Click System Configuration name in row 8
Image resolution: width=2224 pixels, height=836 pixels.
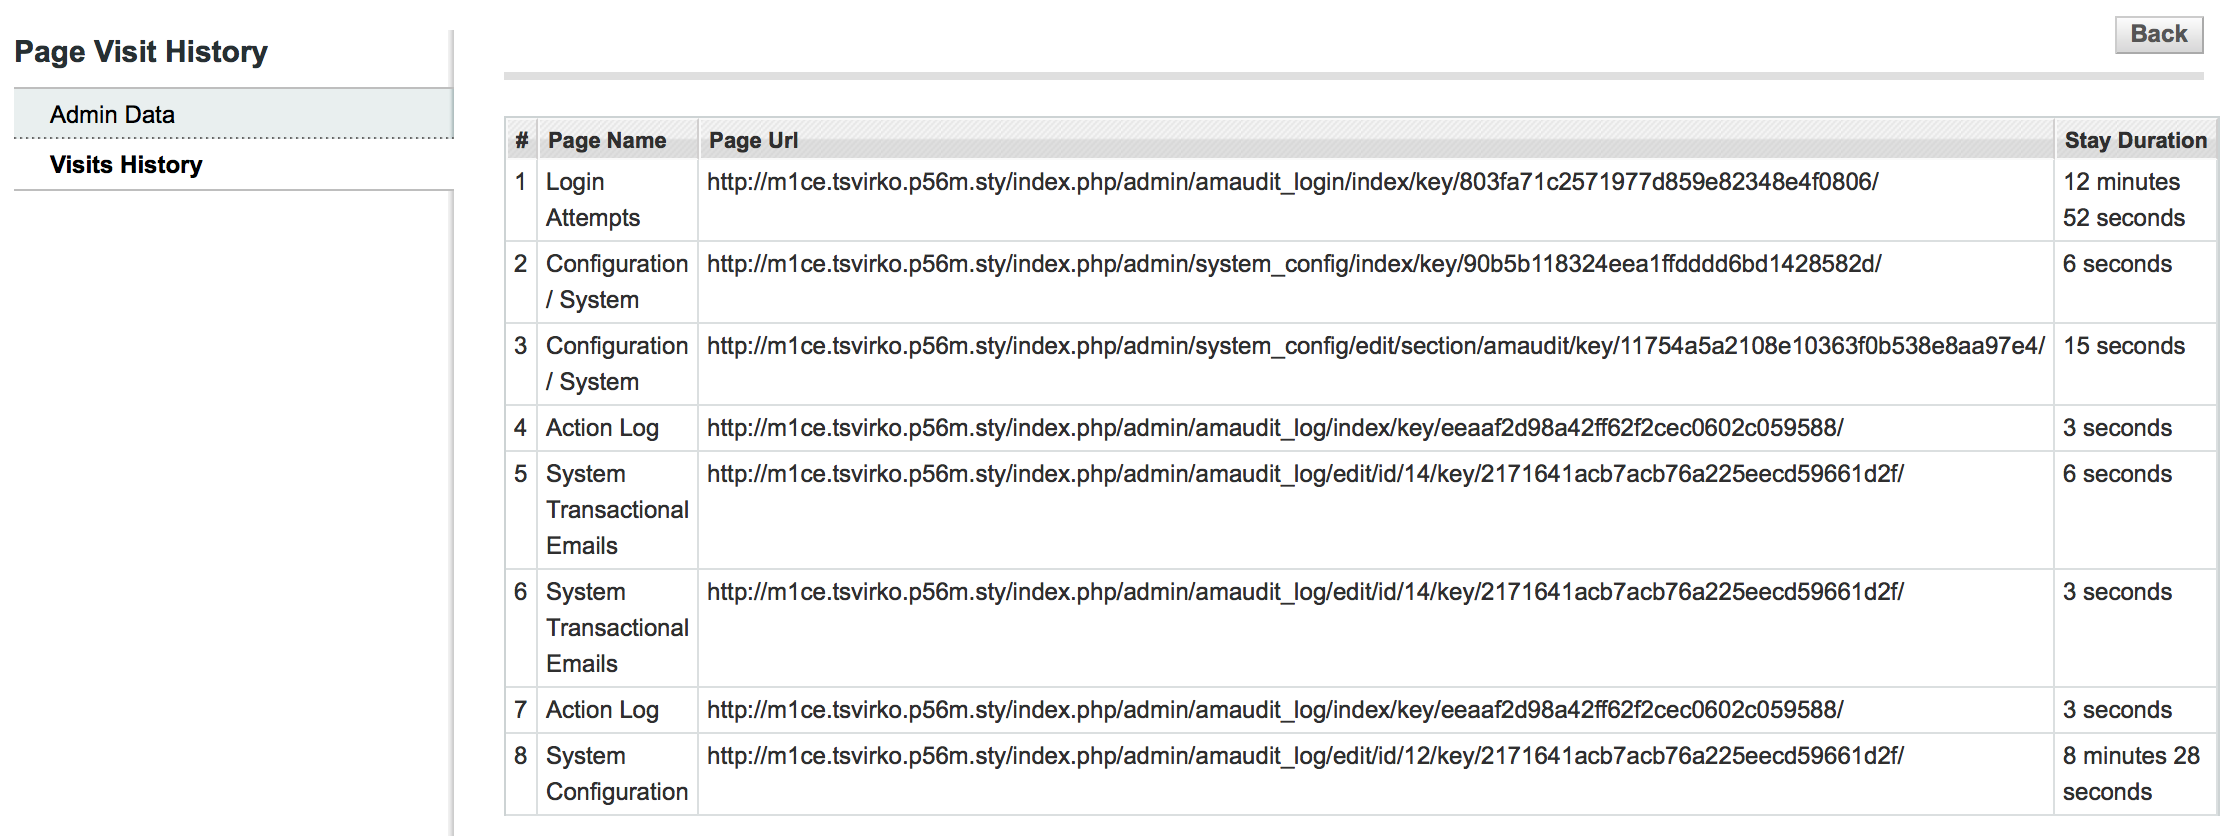pos(617,774)
